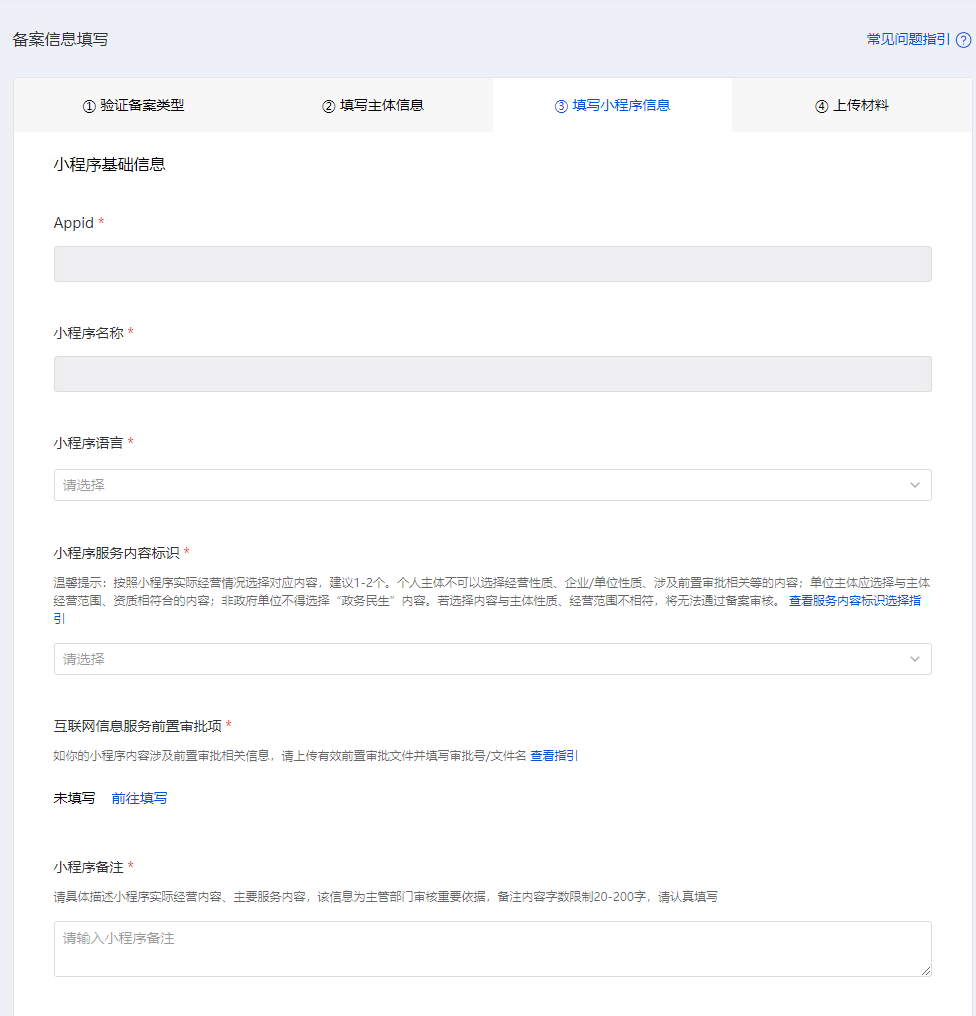Viewport: 976px width, 1016px height.
Task: Open the 常见问题指引 link
Action: tap(908, 40)
